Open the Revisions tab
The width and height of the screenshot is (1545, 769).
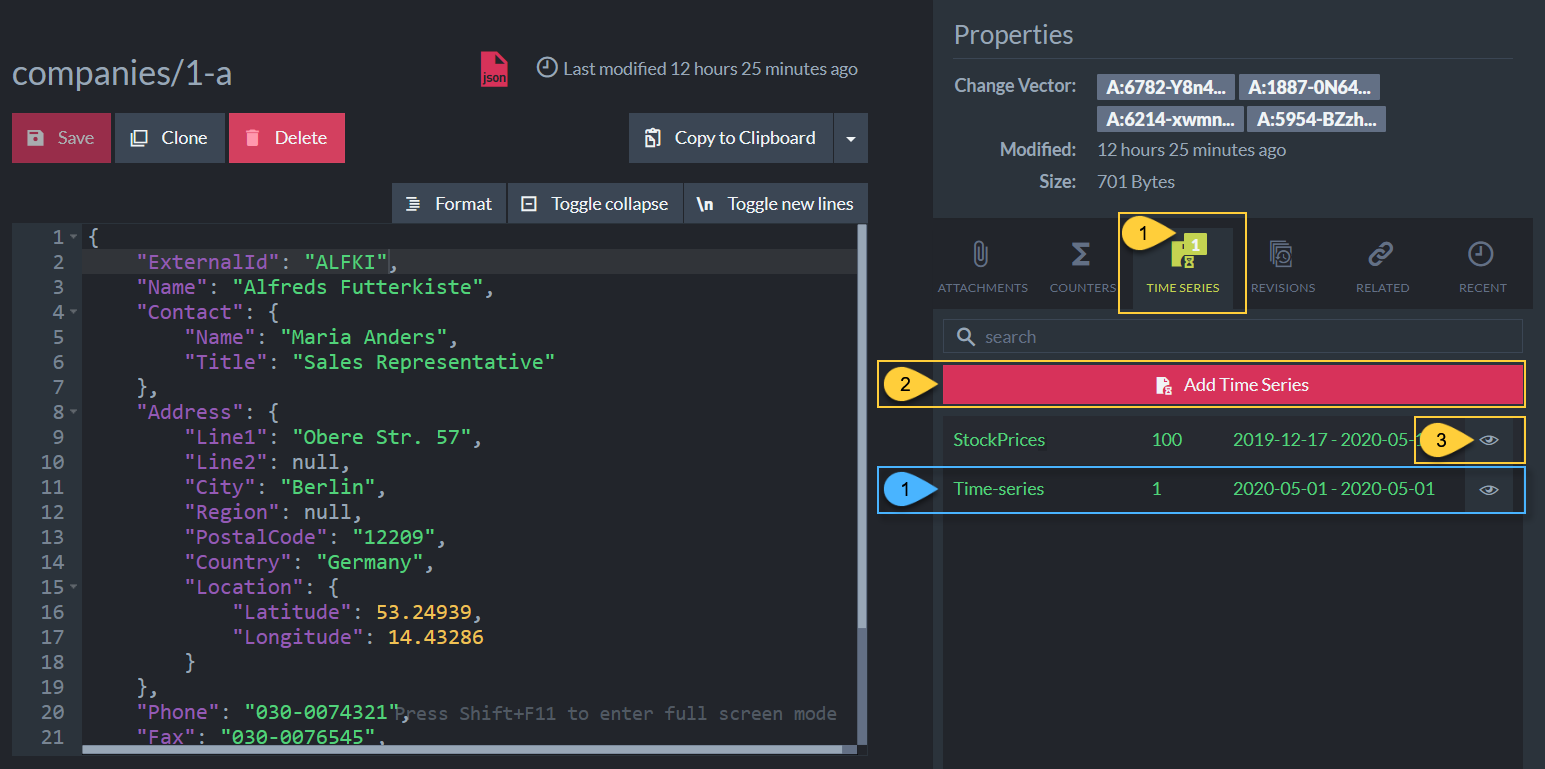[1282, 267]
